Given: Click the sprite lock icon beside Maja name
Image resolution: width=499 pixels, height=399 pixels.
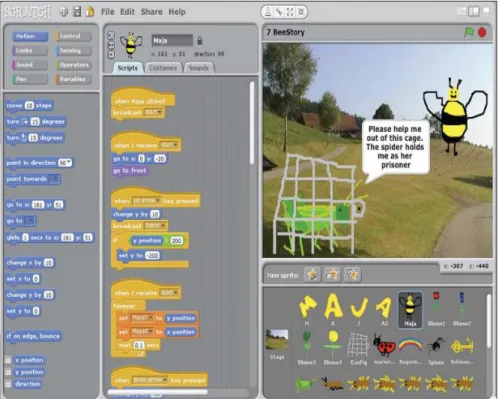Looking at the screenshot, I should 200,40.
